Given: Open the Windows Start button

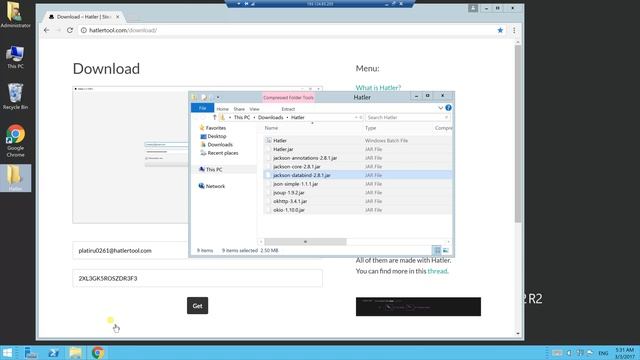Looking at the screenshot, I should (x=7, y=353).
